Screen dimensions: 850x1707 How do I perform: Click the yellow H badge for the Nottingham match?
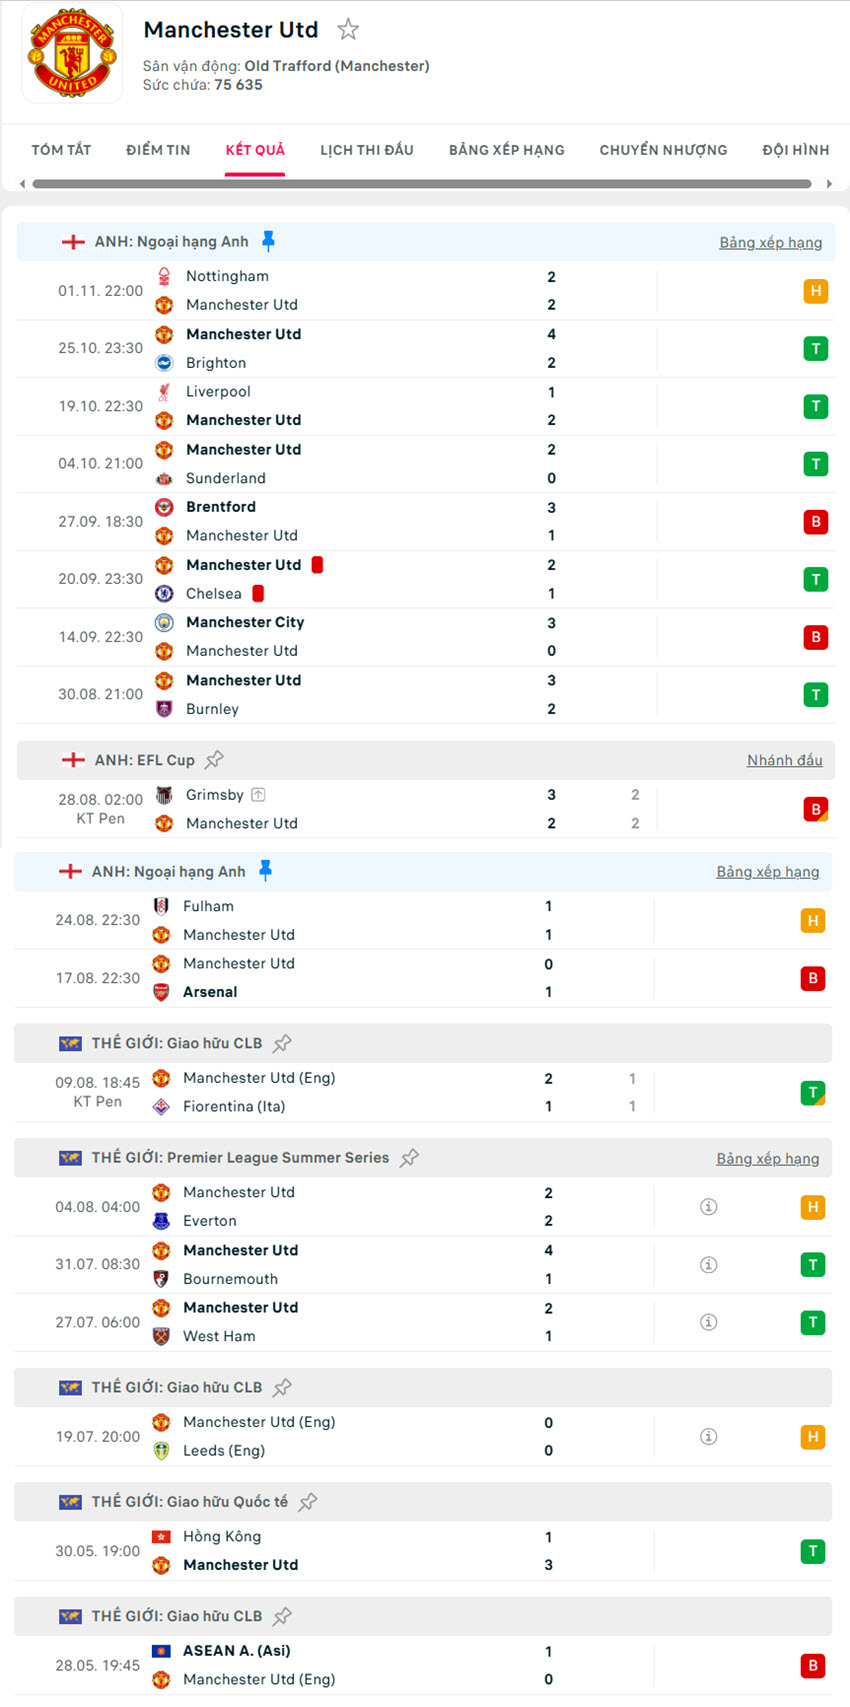pos(813,290)
